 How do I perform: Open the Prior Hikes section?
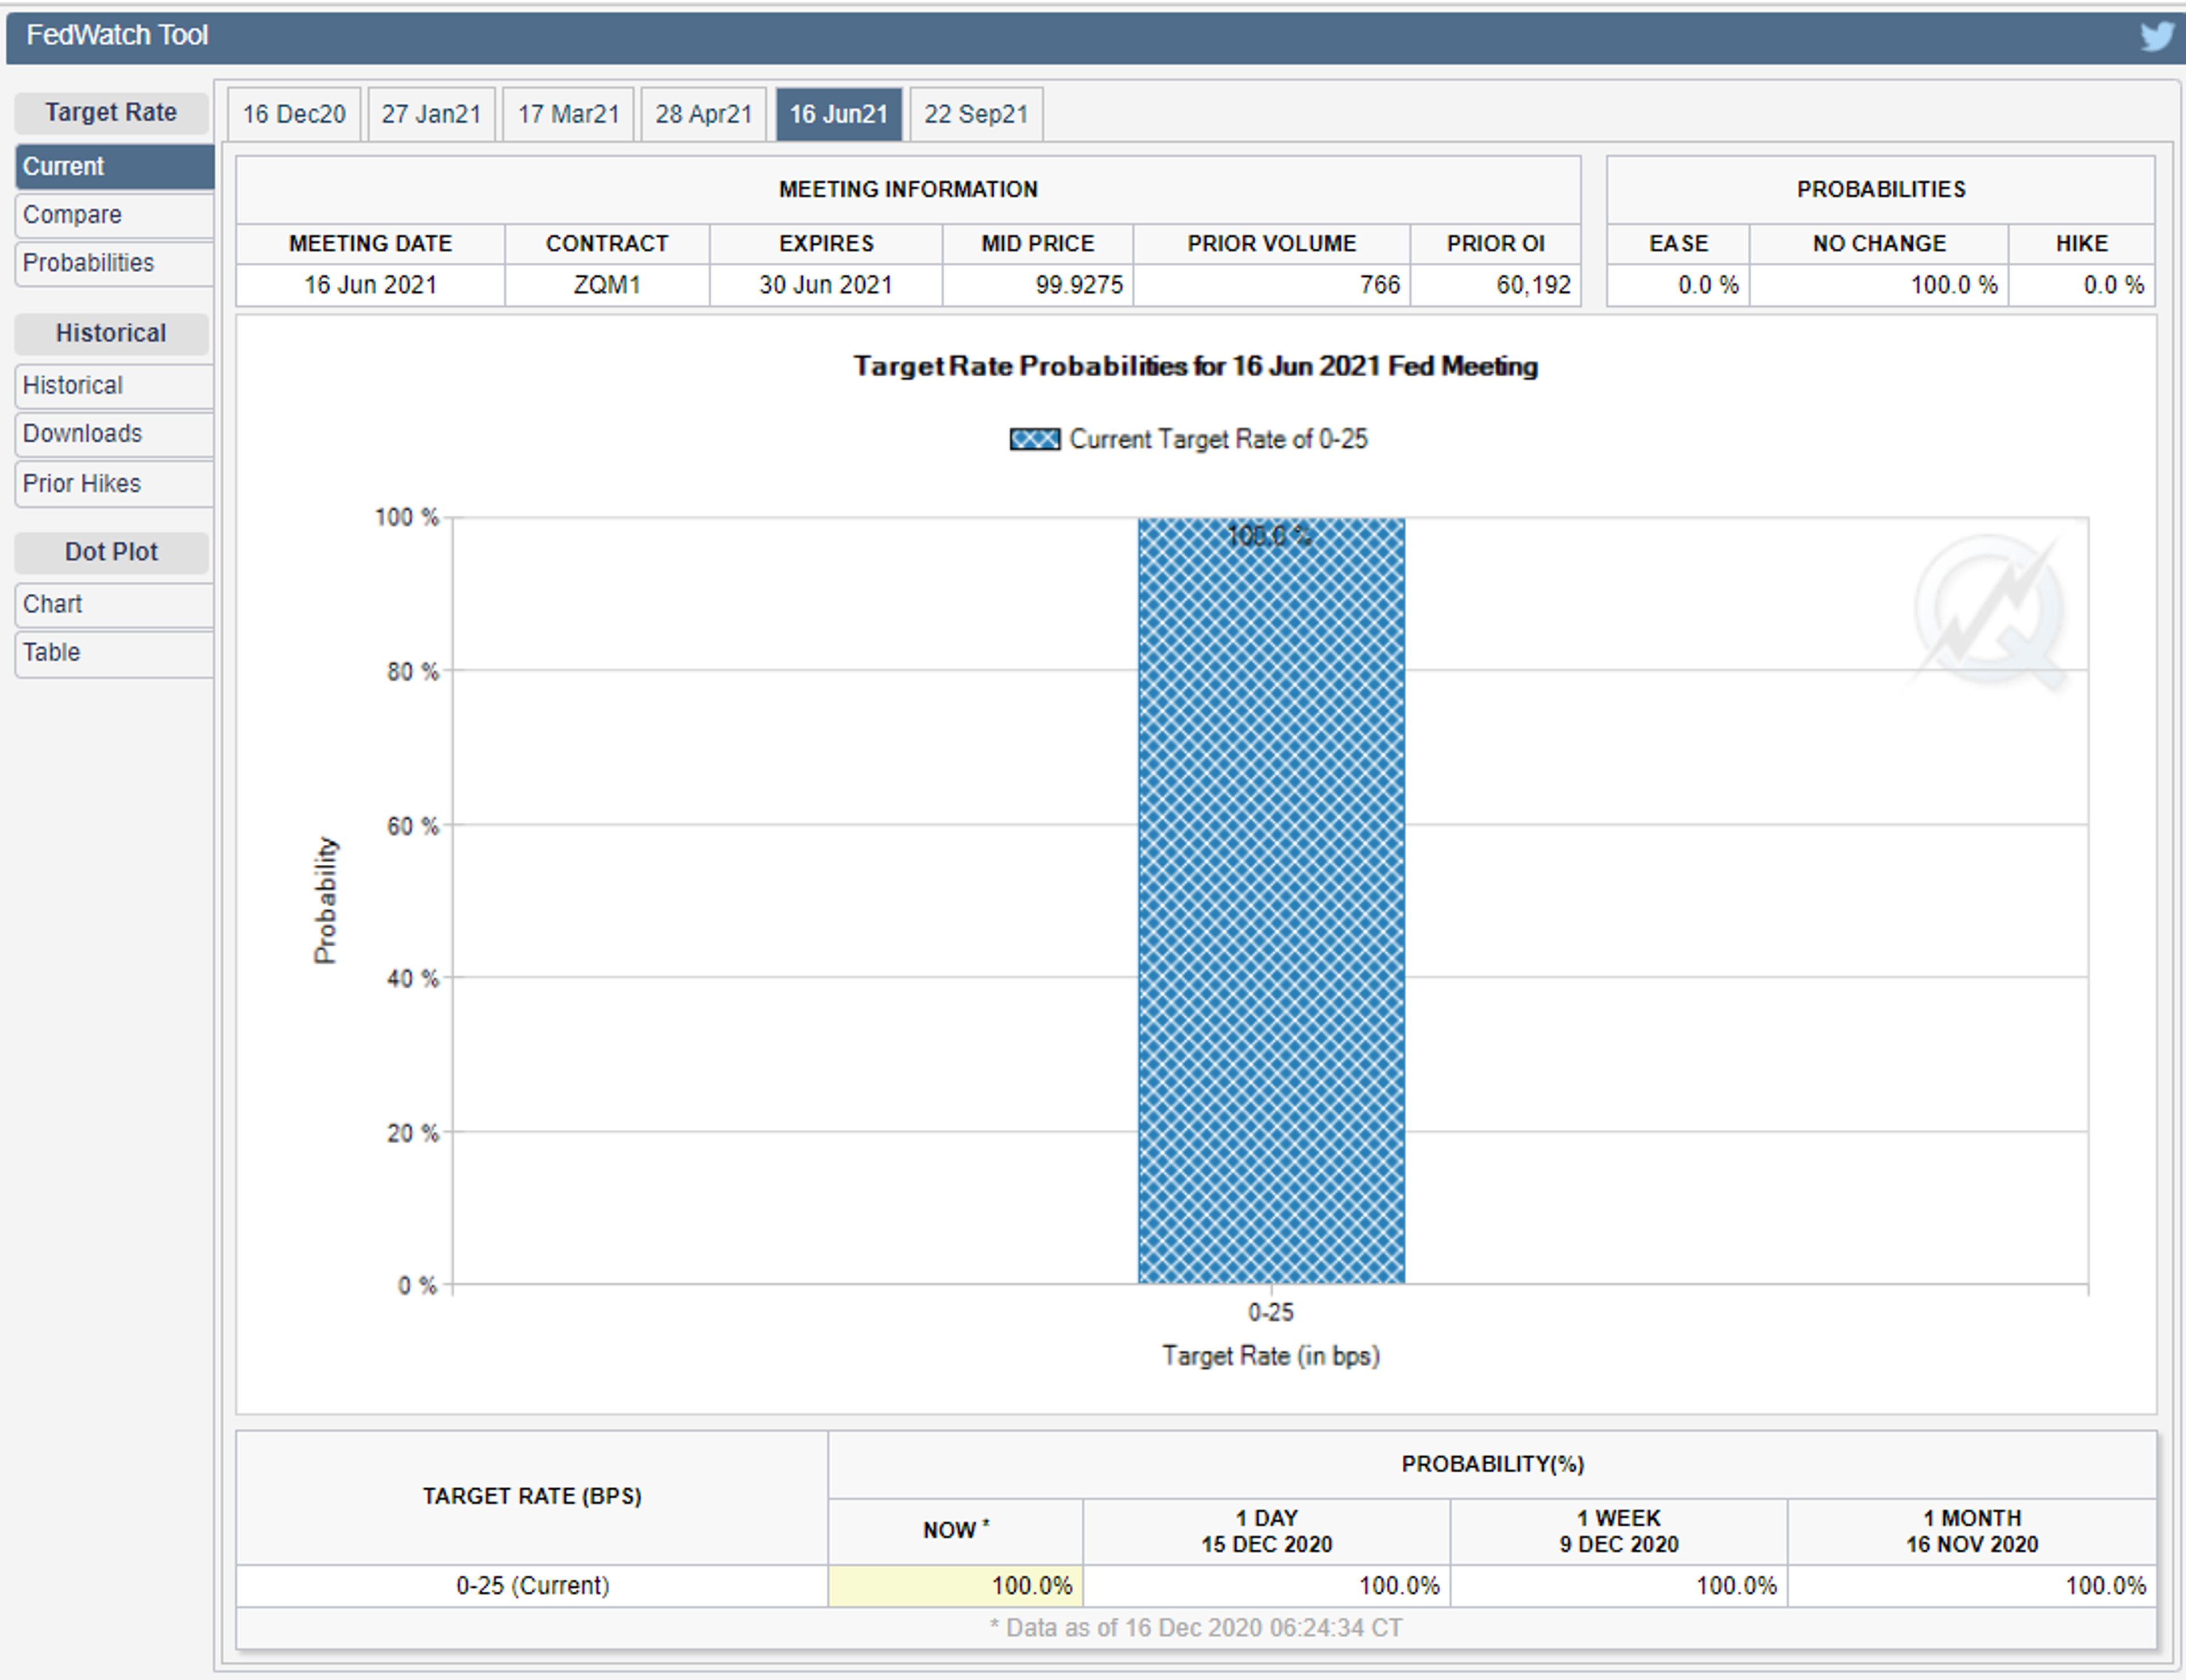114,483
